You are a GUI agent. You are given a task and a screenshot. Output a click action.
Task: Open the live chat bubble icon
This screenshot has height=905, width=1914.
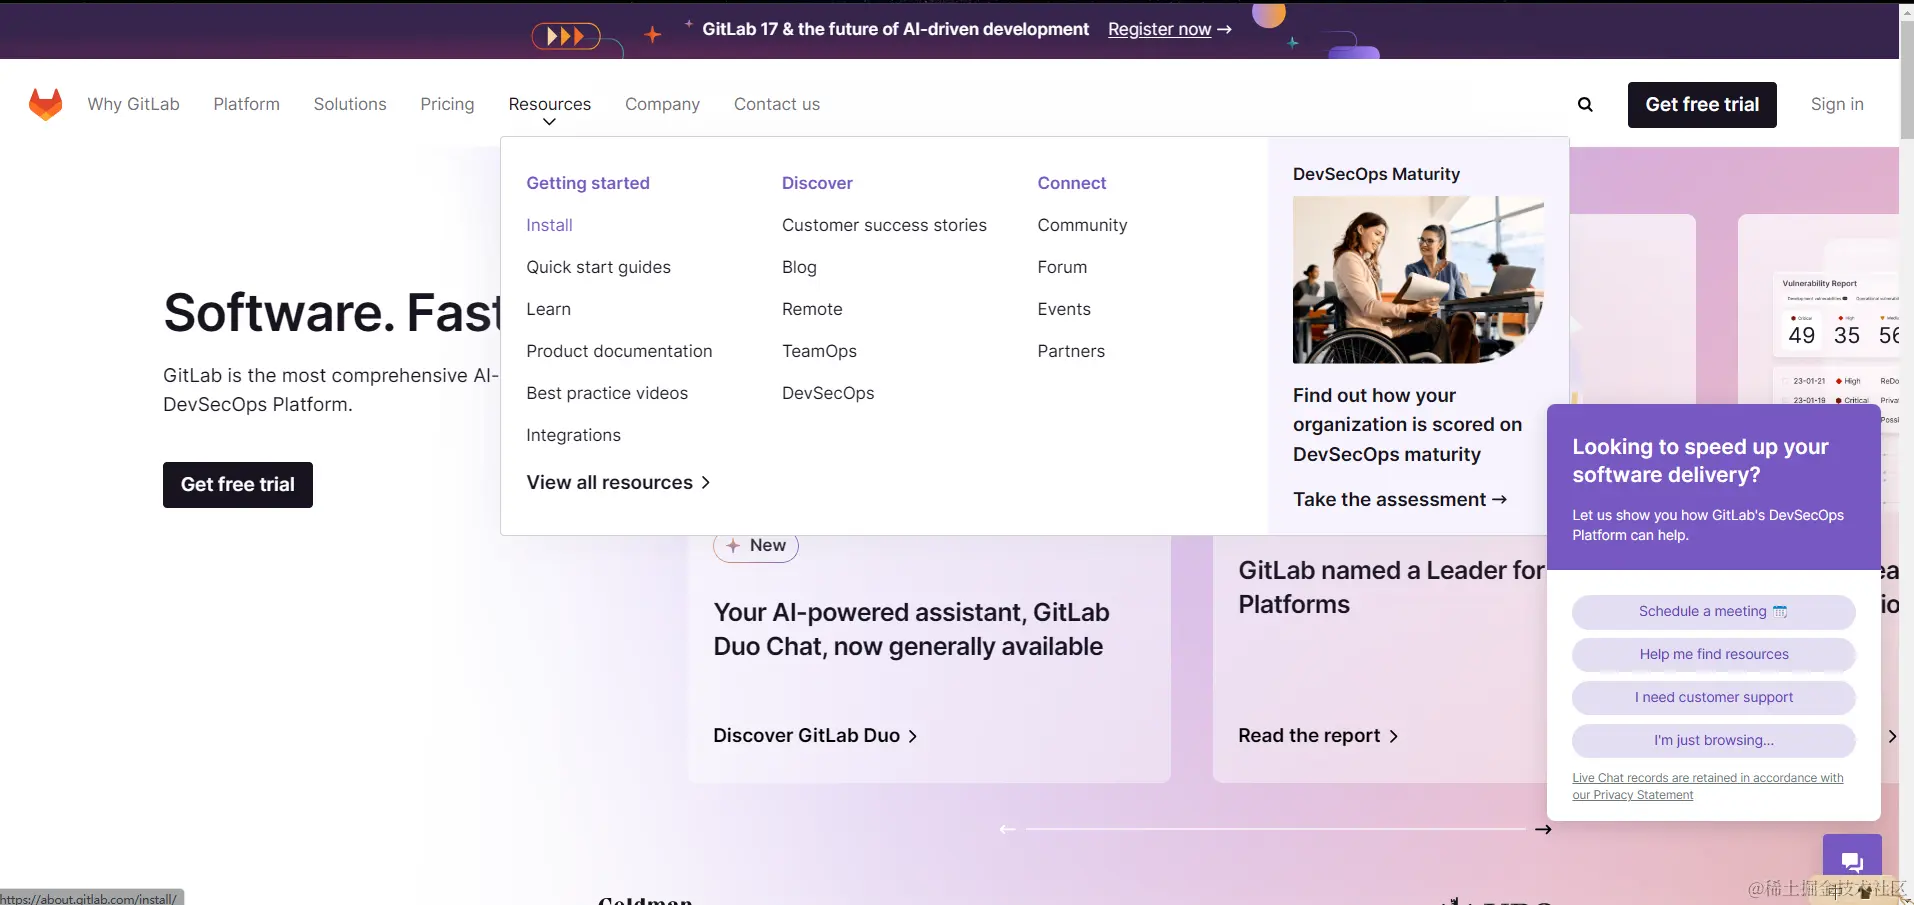[1851, 861]
